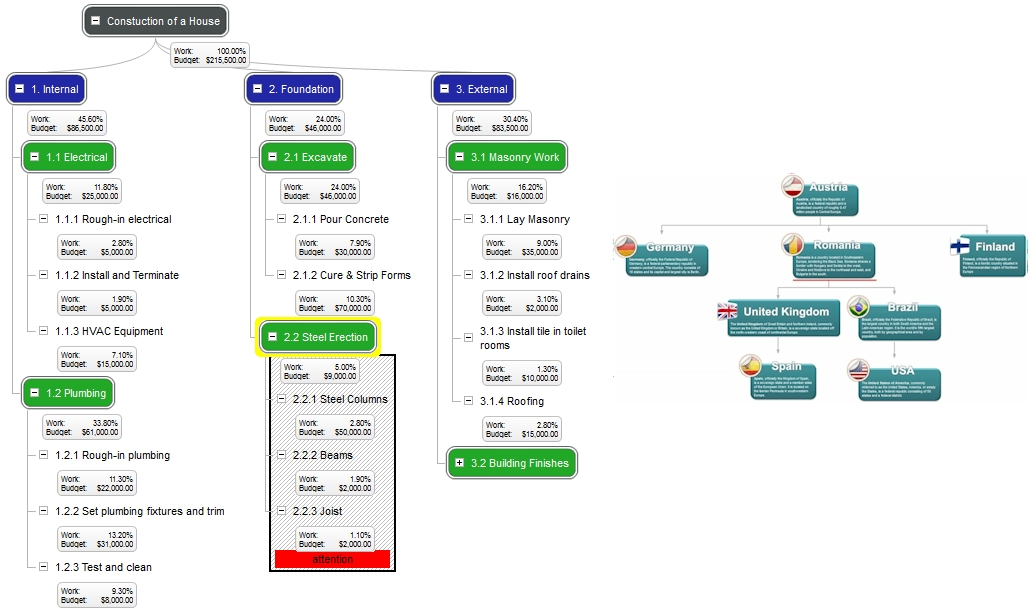Click the Romania flag icon
Screen dimensions: 1032x613
pyautogui.click(x=793, y=244)
